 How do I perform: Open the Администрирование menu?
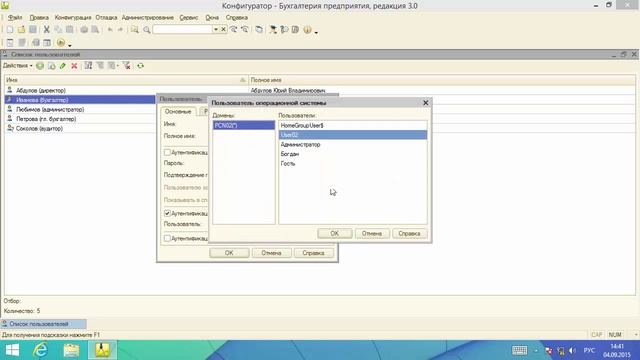(x=148, y=18)
